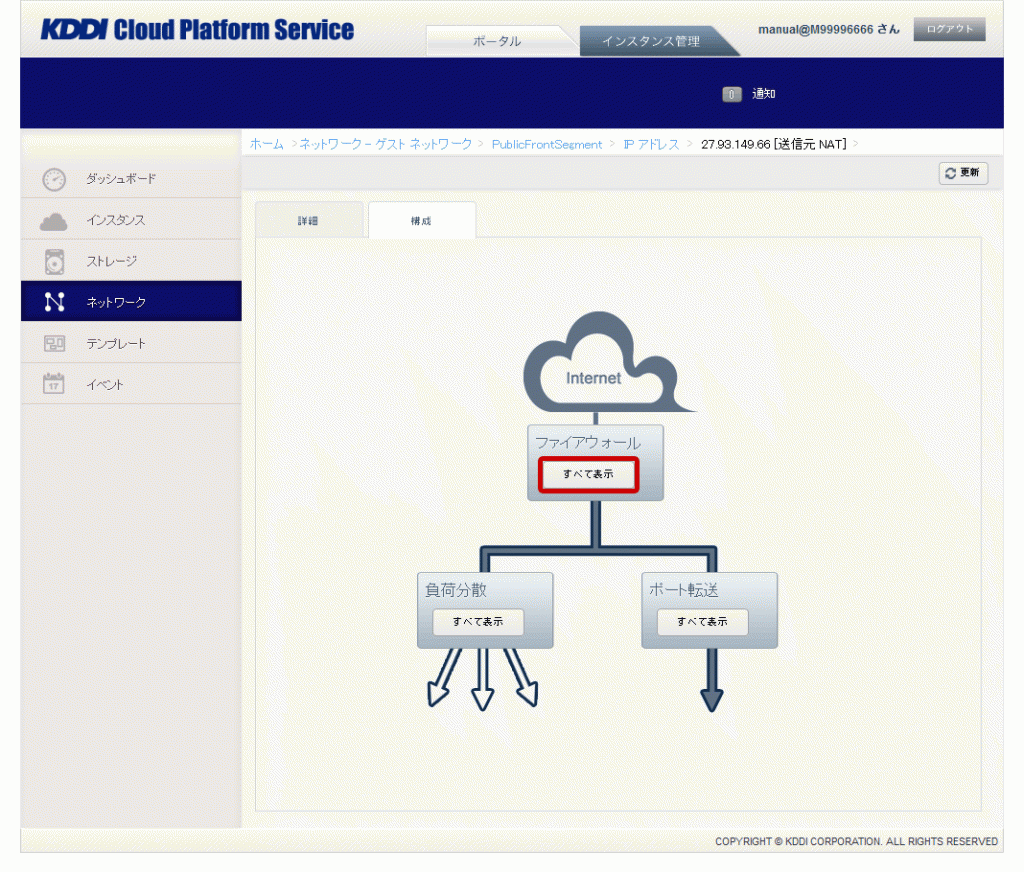Open ストレージ in the sidebar
The image size is (1024, 872).
coord(131,261)
